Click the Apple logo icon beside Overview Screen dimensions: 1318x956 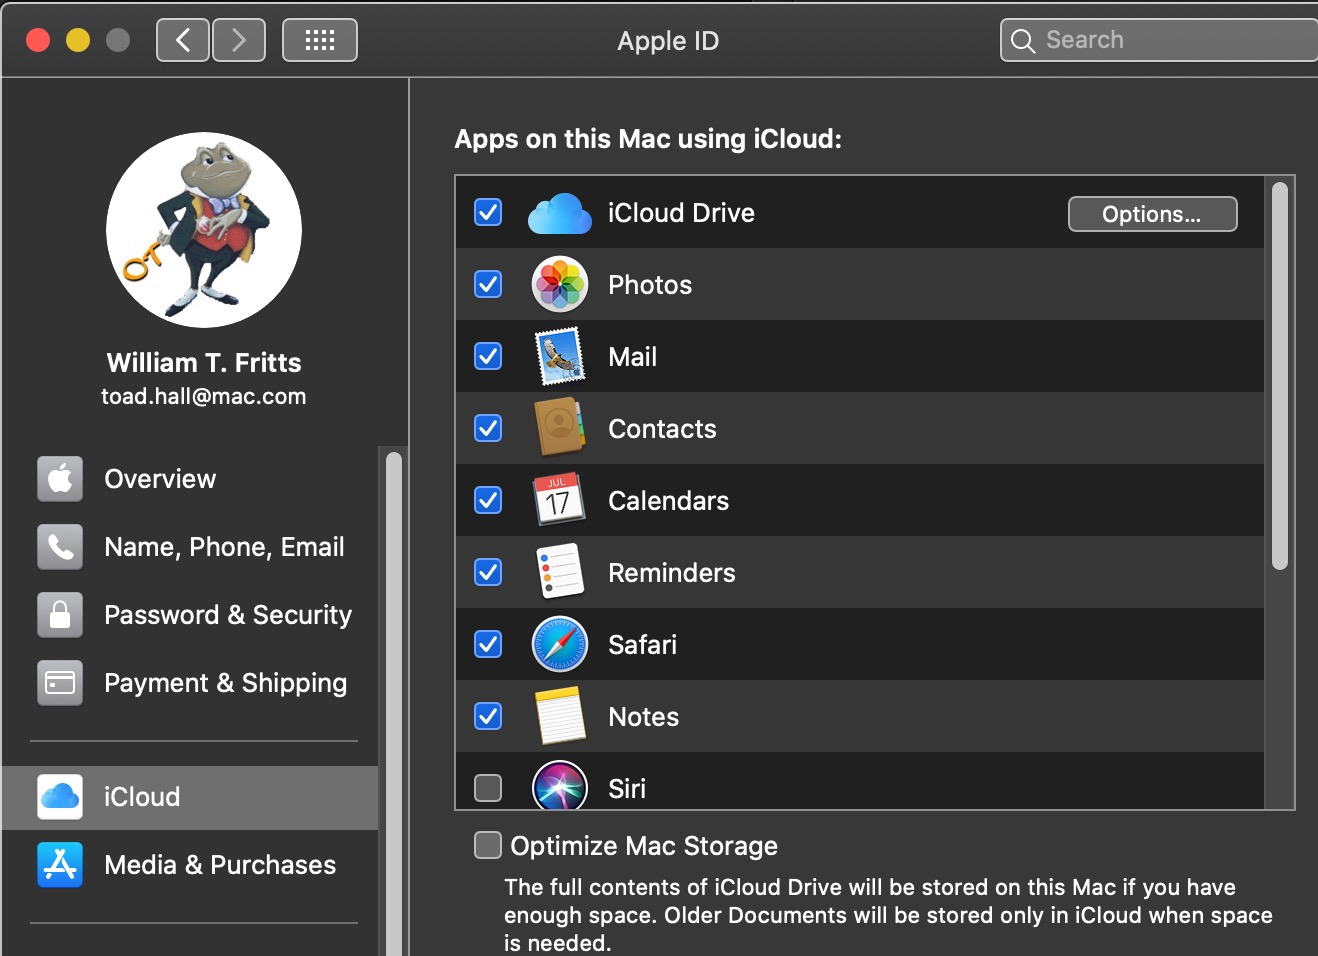(60, 479)
